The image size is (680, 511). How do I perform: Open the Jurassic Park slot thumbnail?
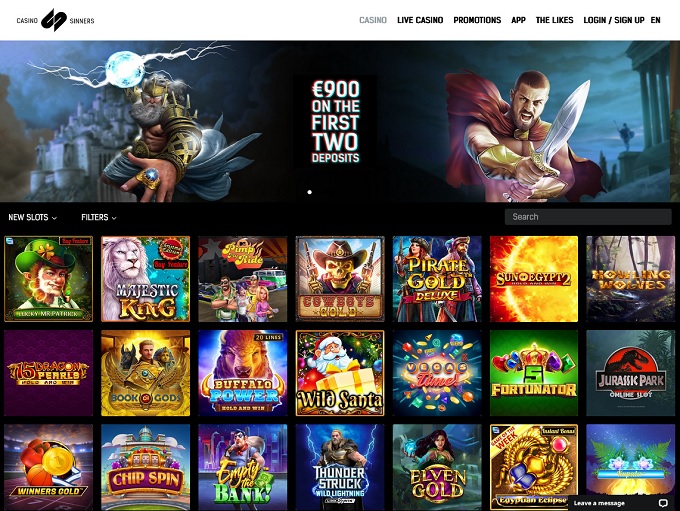point(631,373)
